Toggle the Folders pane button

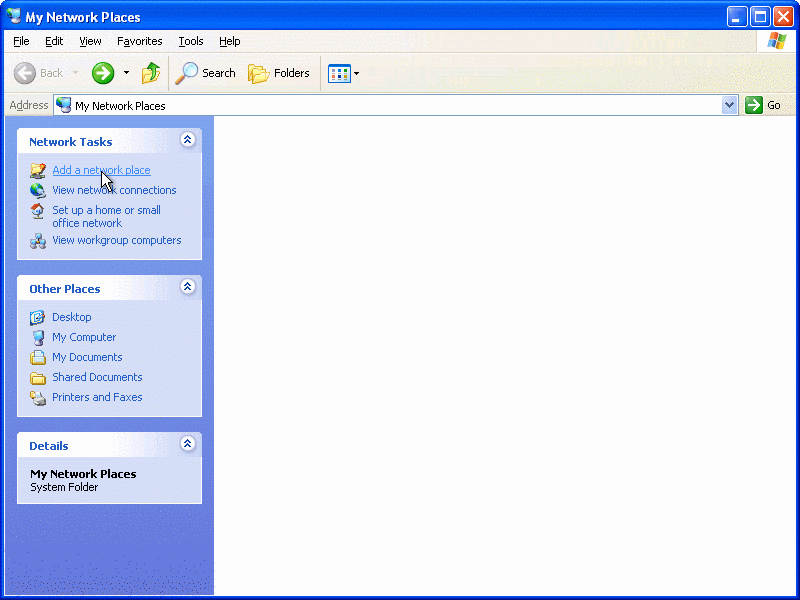(x=279, y=73)
